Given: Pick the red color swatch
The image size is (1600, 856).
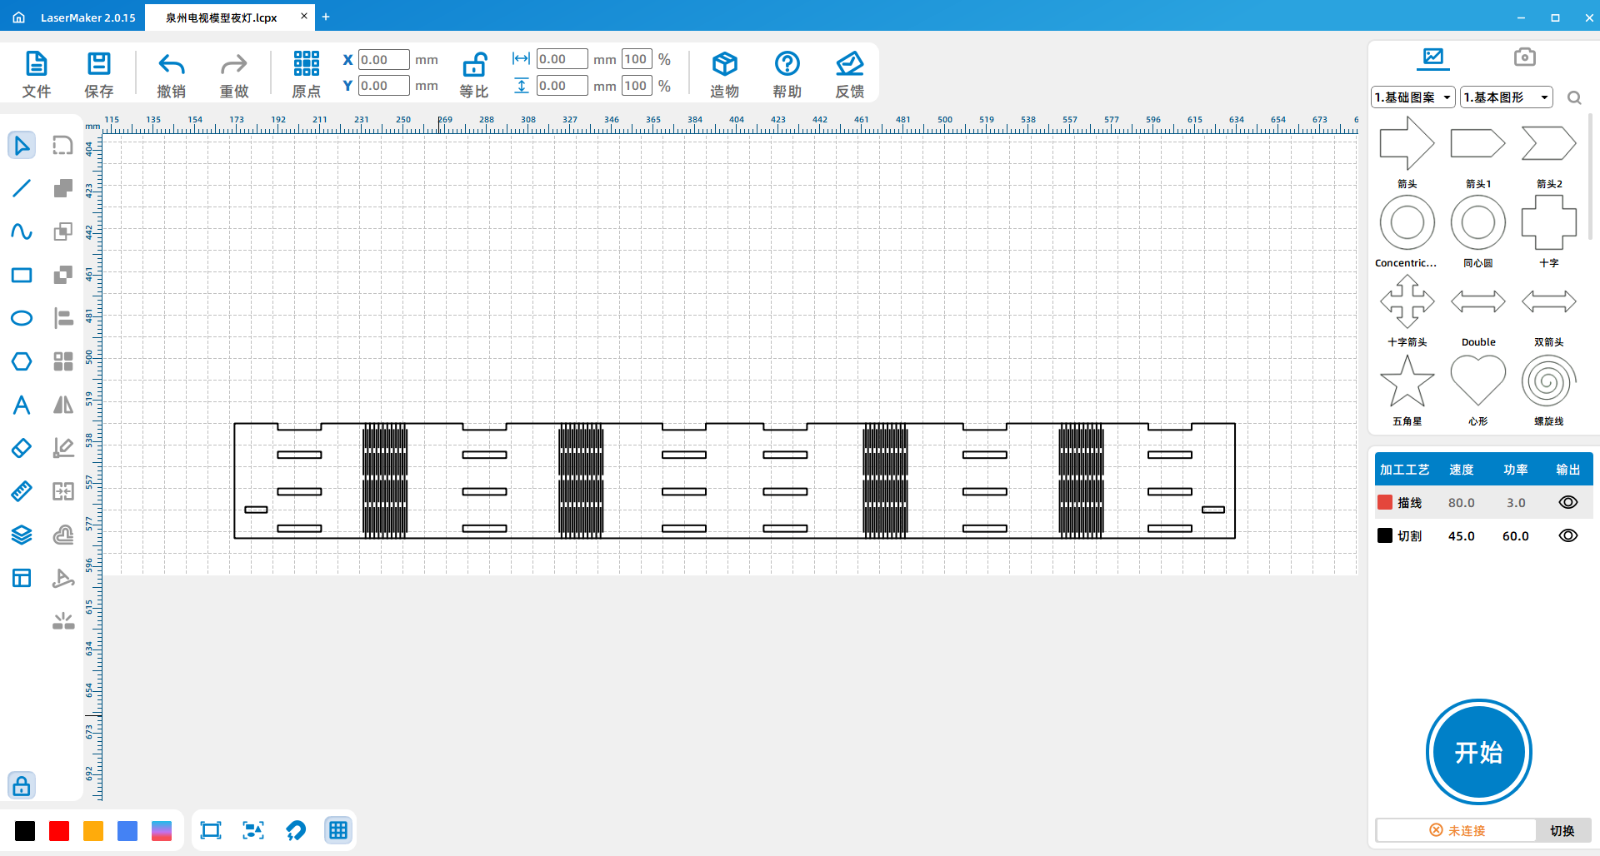Looking at the screenshot, I should pyautogui.click(x=59, y=831).
